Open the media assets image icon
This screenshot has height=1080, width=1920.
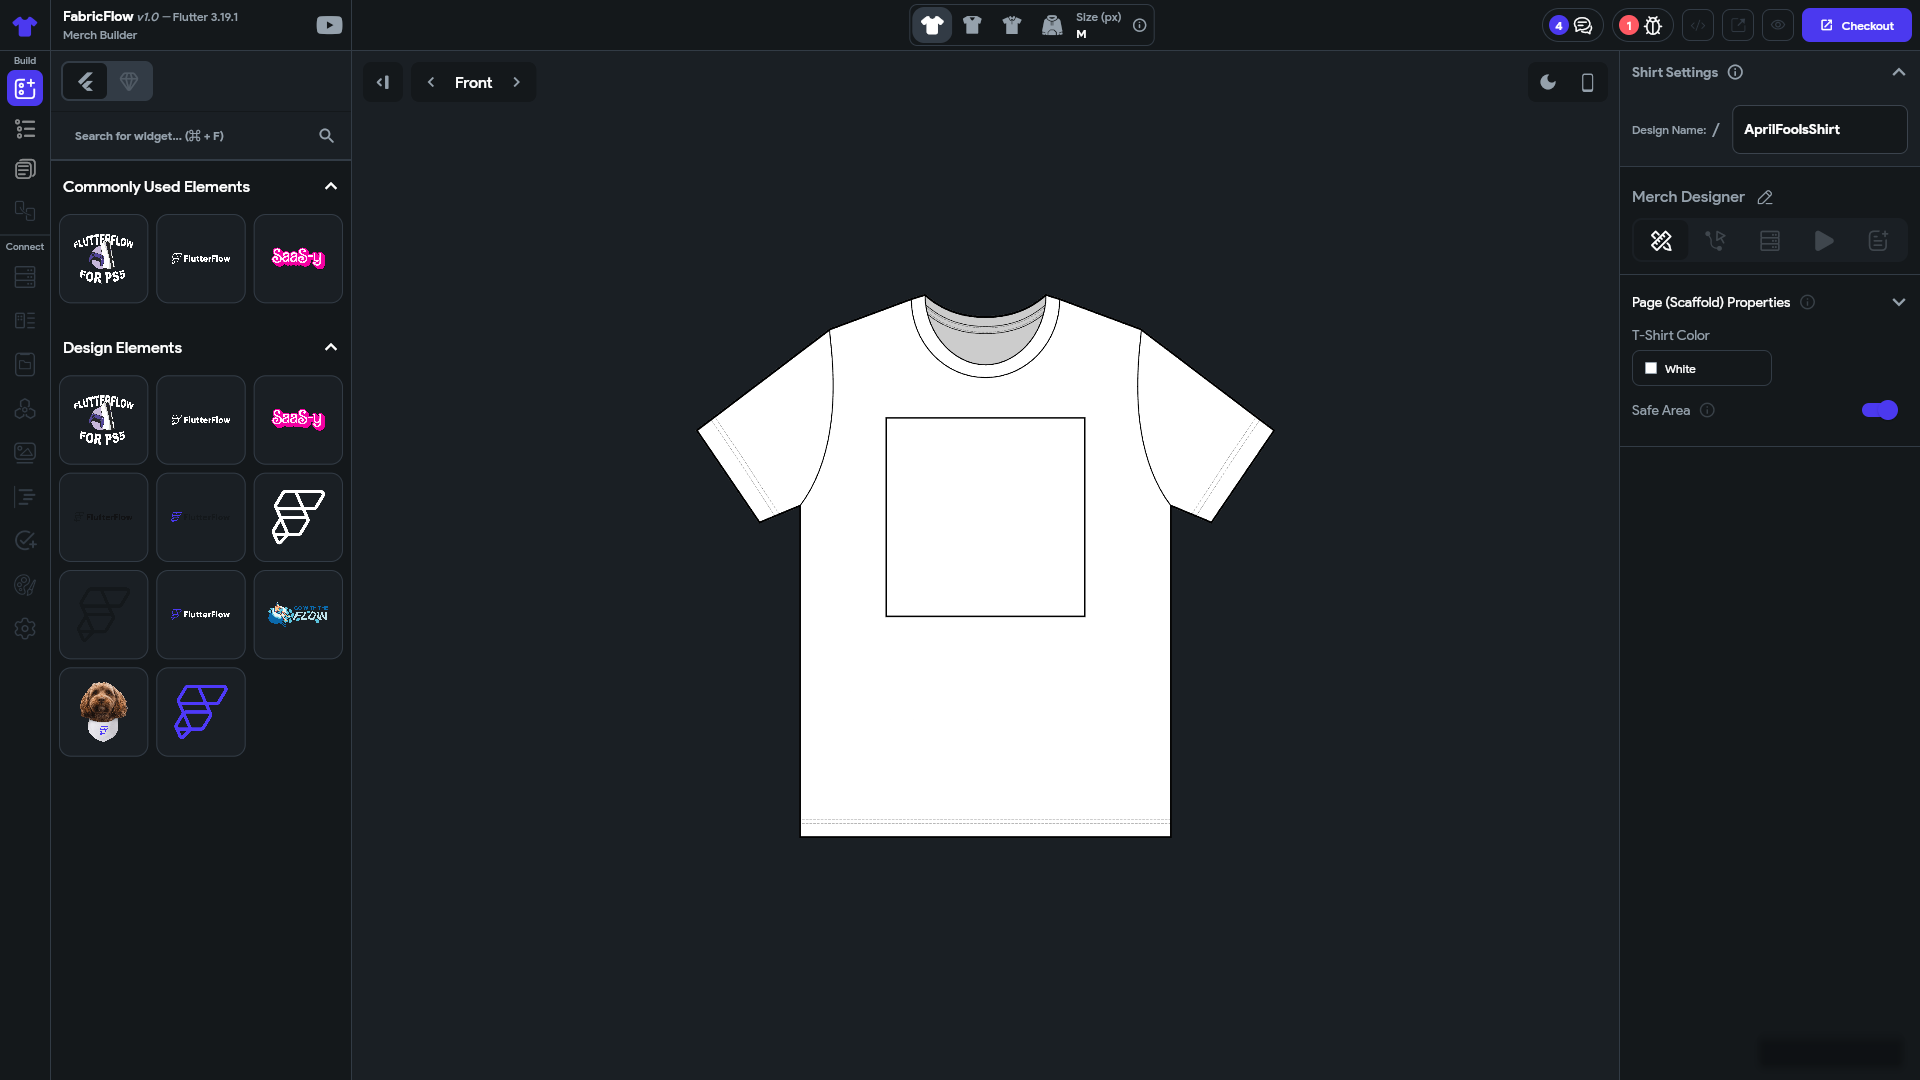(x=25, y=453)
